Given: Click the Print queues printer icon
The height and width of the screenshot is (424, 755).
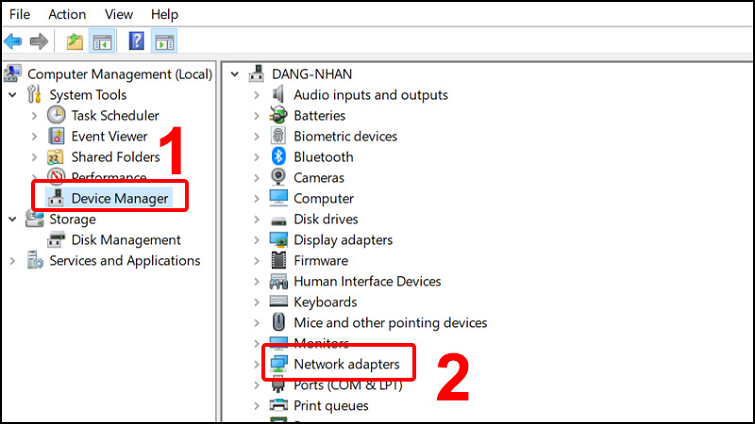Looking at the screenshot, I should click(279, 406).
